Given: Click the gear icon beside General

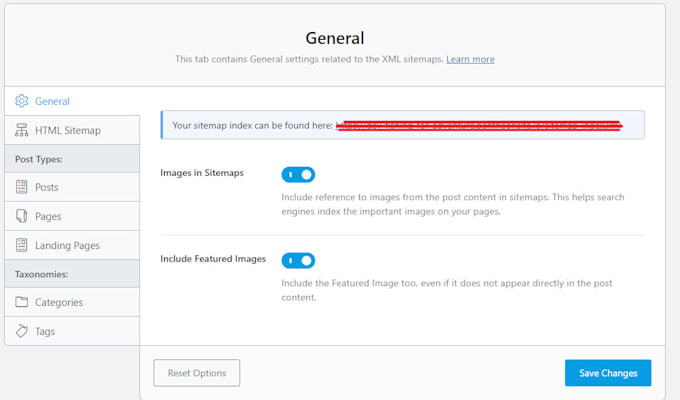Looking at the screenshot, I should click(x=21, y=101).
